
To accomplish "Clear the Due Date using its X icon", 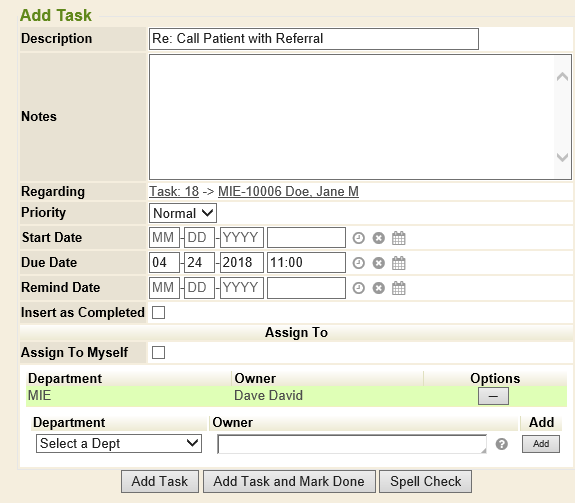I will (378, 263).
